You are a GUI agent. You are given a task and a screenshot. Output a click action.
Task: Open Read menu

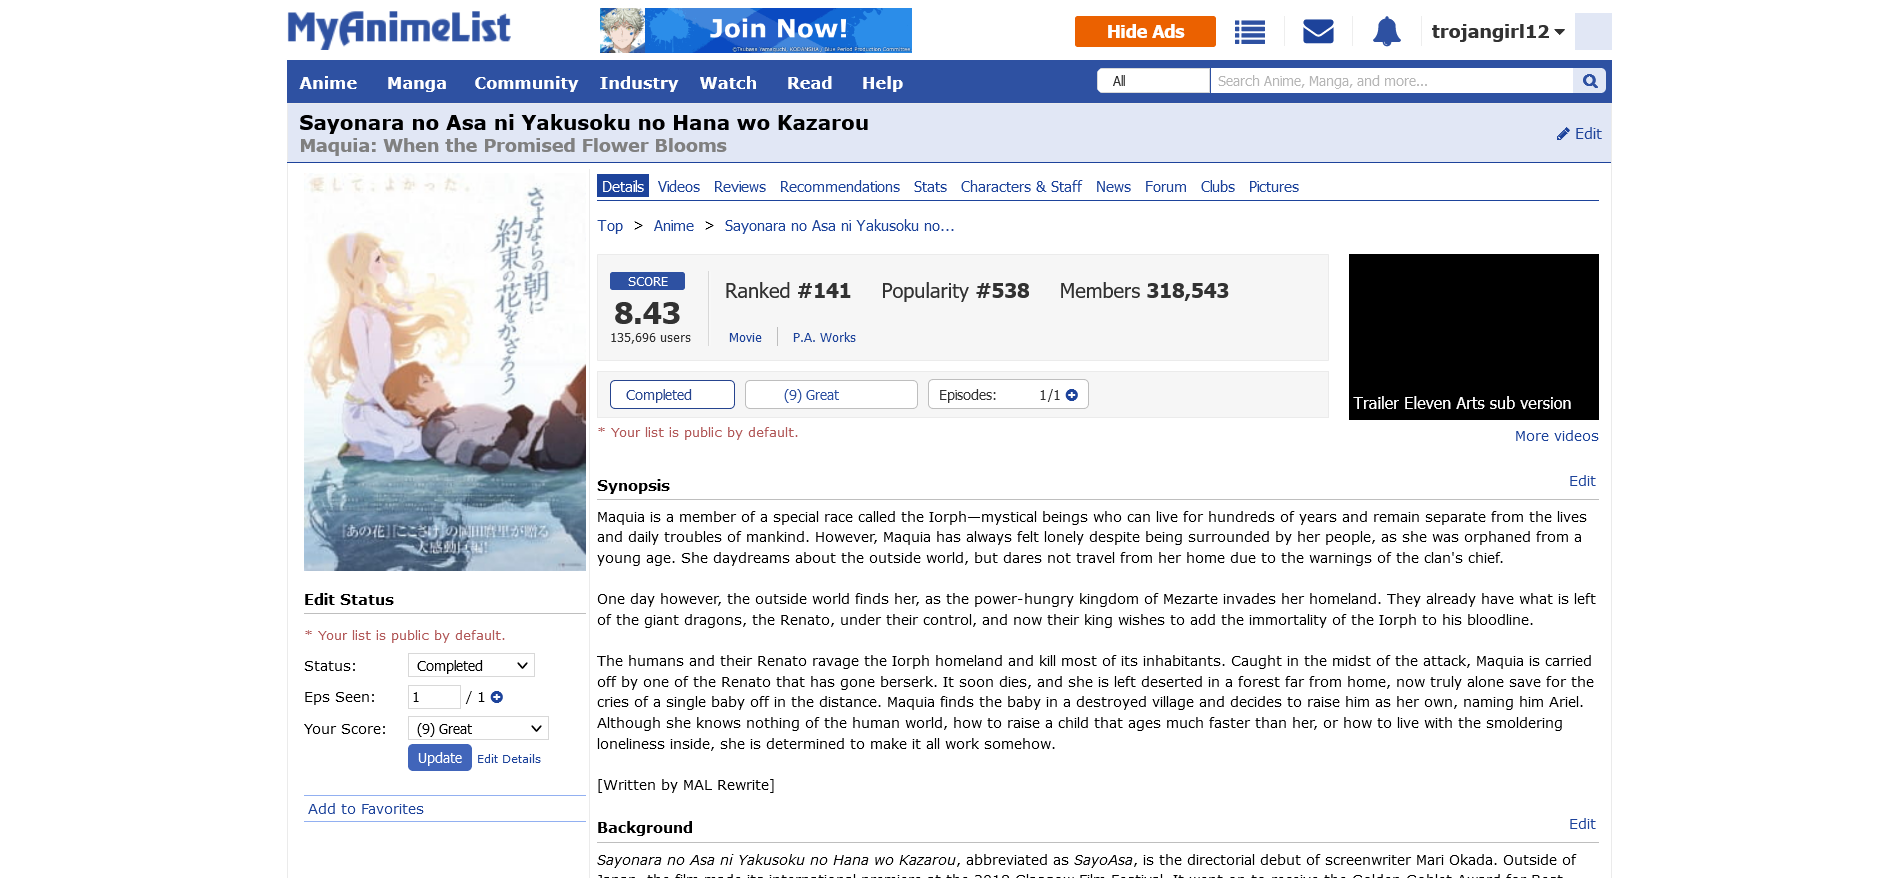(809, 83)
